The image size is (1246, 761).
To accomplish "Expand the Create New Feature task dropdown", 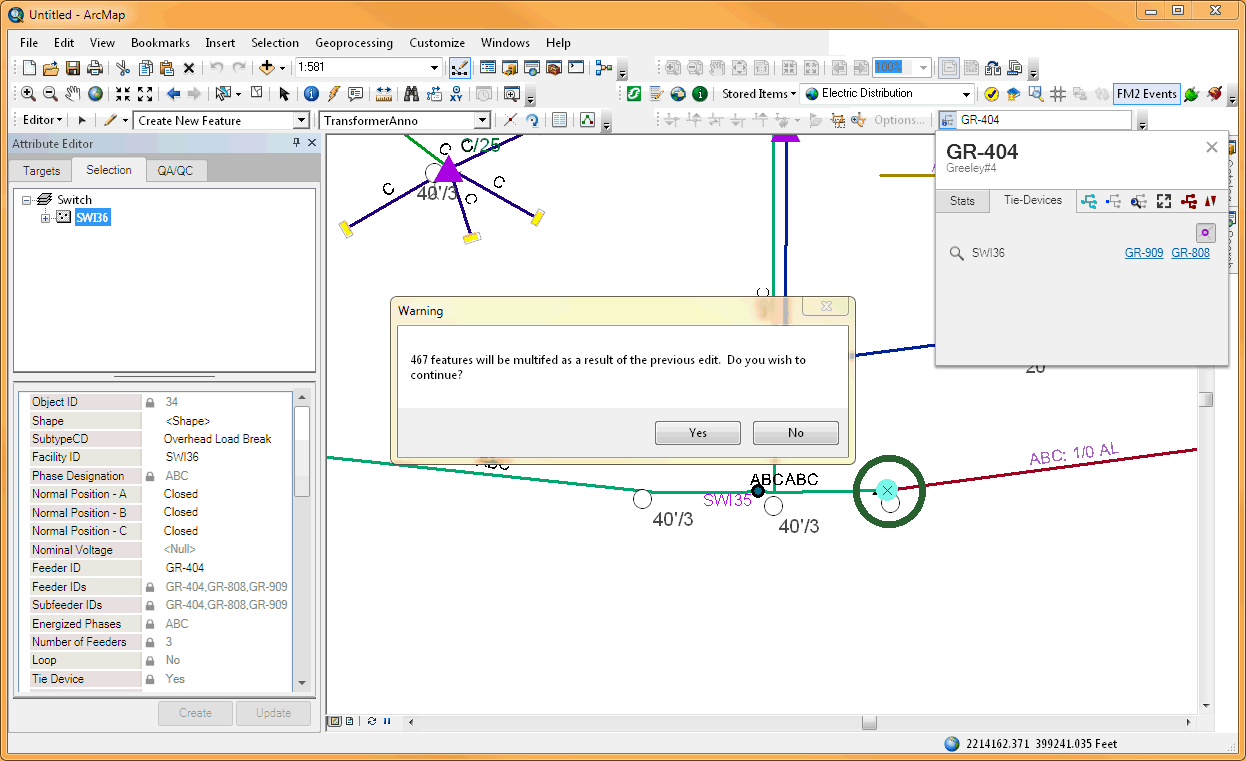I will click(x=300, y=120).
